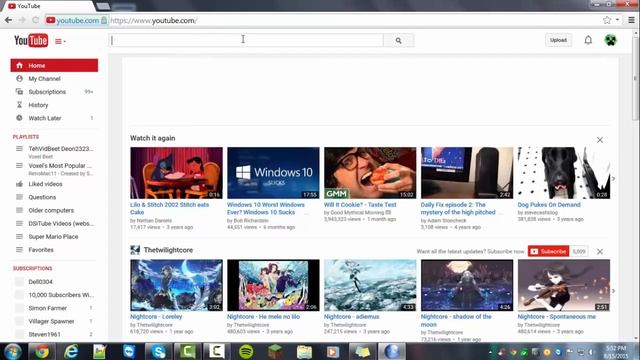Subscribe to Thetwilightcore
This screenshot has width=640, height=360.
[x=549, y=251]
